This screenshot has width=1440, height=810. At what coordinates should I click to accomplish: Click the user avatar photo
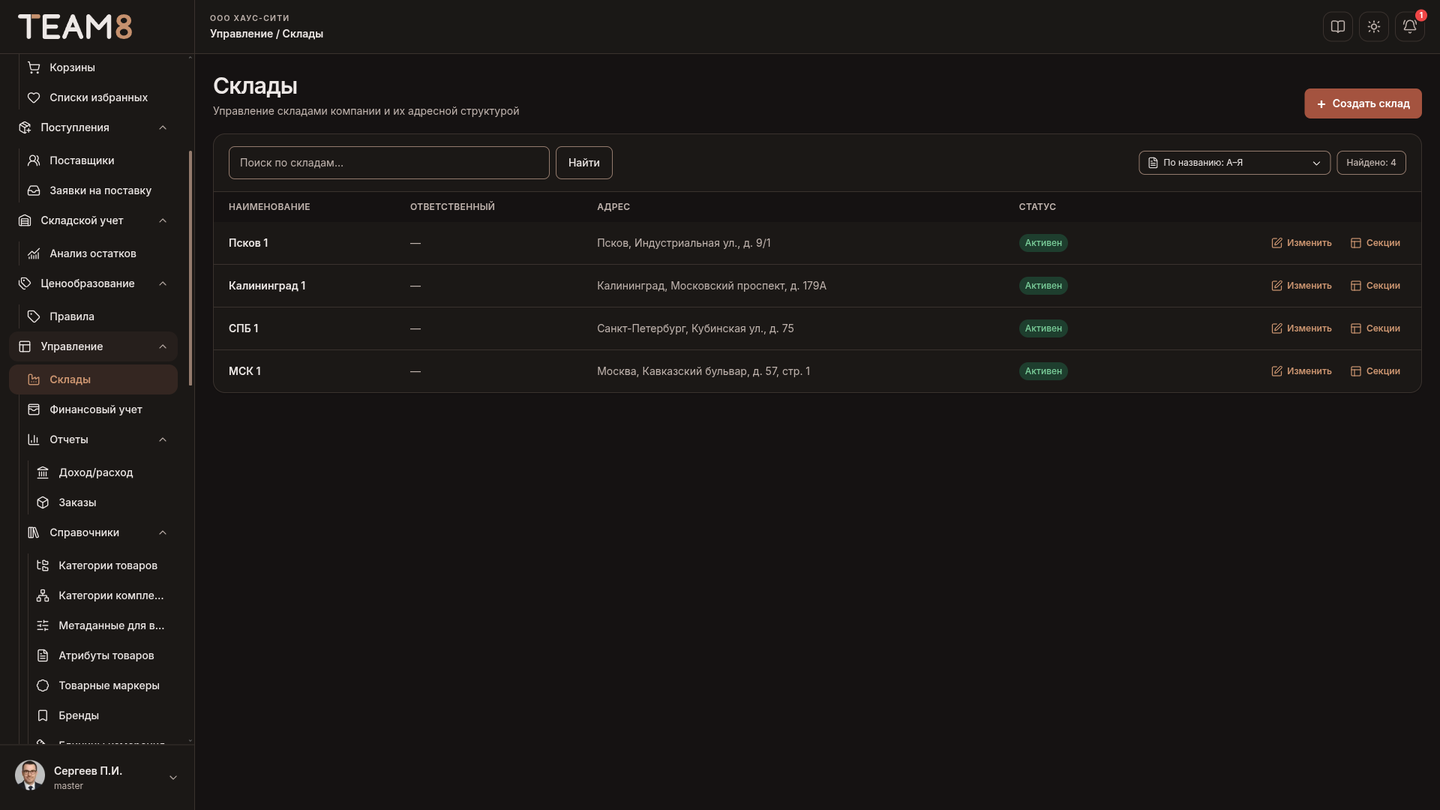tap(30, 776)
